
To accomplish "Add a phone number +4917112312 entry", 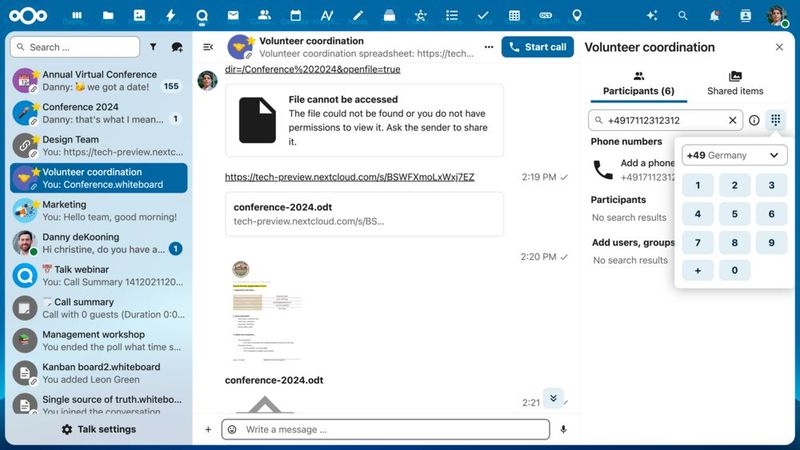I will click(633, 170).
